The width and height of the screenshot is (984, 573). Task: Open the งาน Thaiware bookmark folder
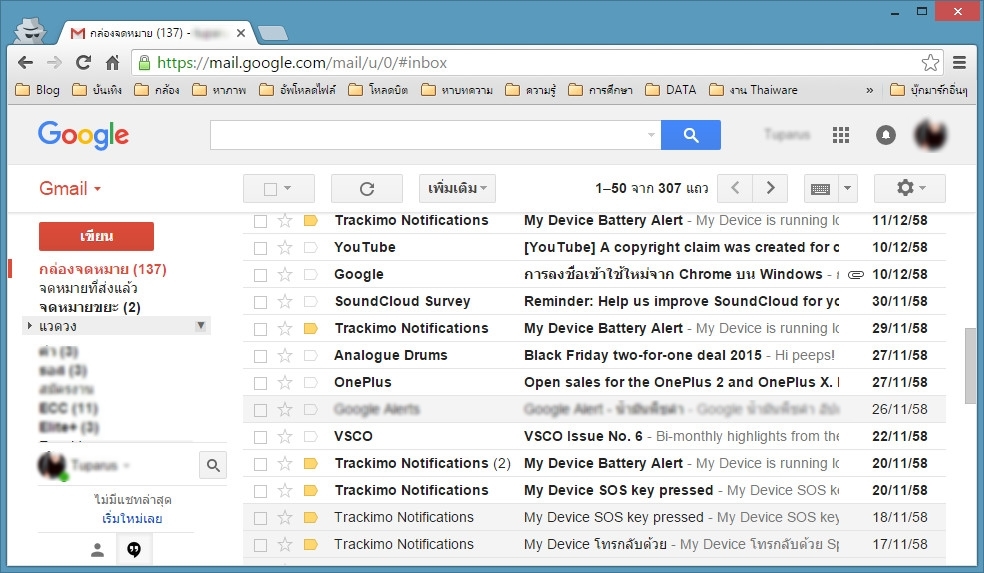pos(754,90)
